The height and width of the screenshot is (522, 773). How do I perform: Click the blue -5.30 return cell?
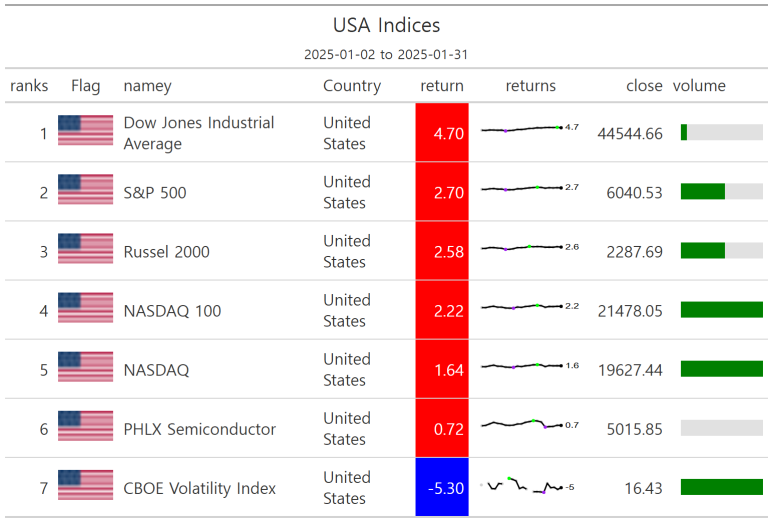(442, 487)
